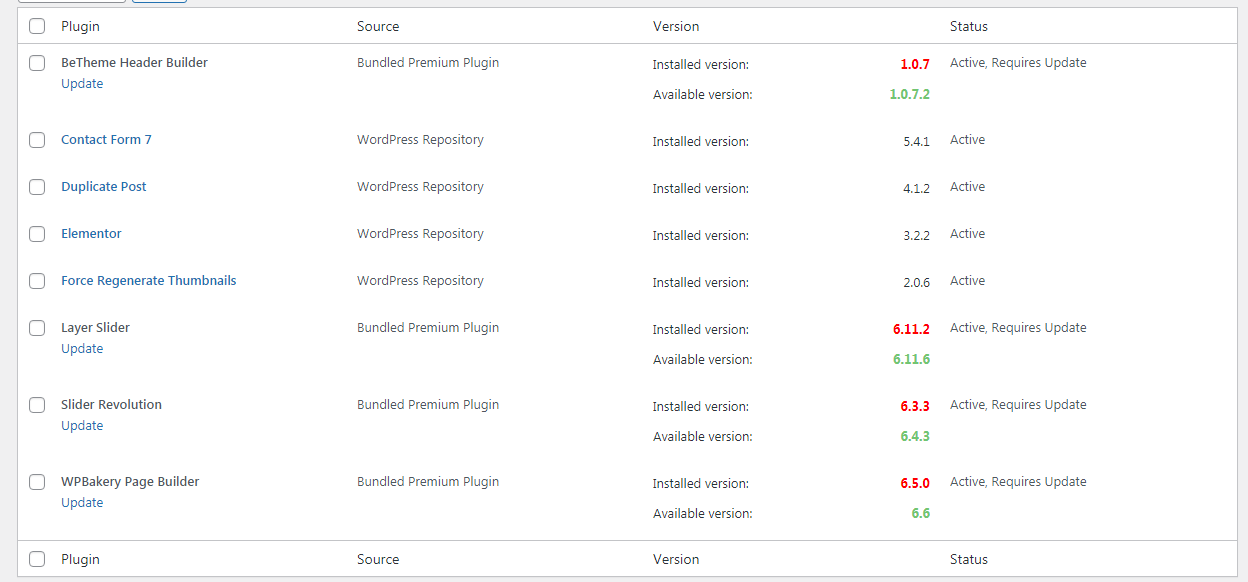Click the Status column heading in the header row
Screen dimensions: 1248x582
coord(969,26)
